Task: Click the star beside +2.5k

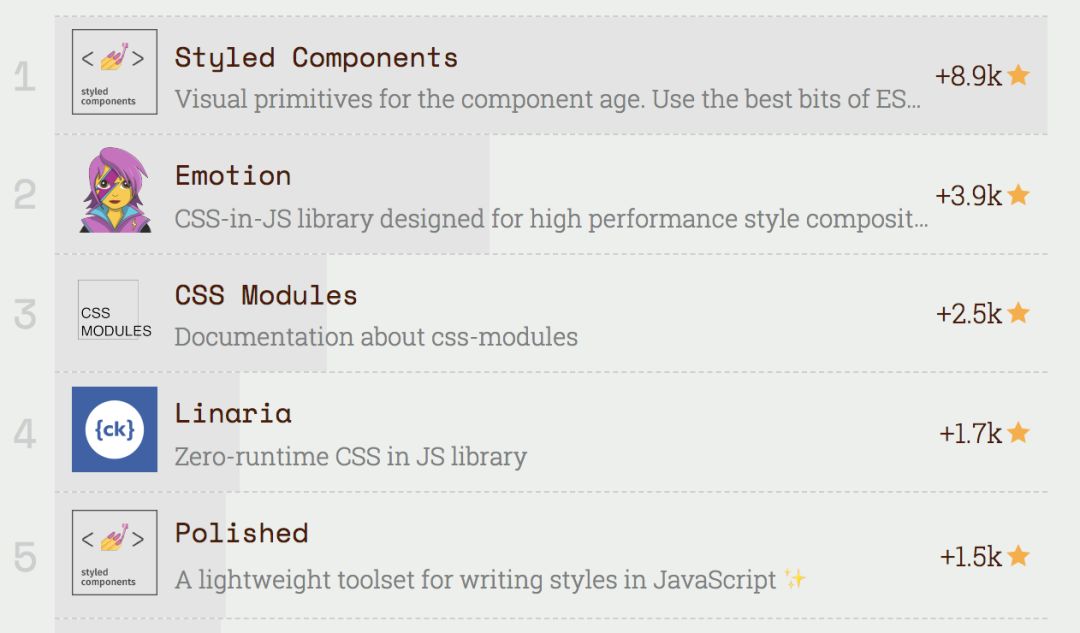Action: (x=1018, y=313)
